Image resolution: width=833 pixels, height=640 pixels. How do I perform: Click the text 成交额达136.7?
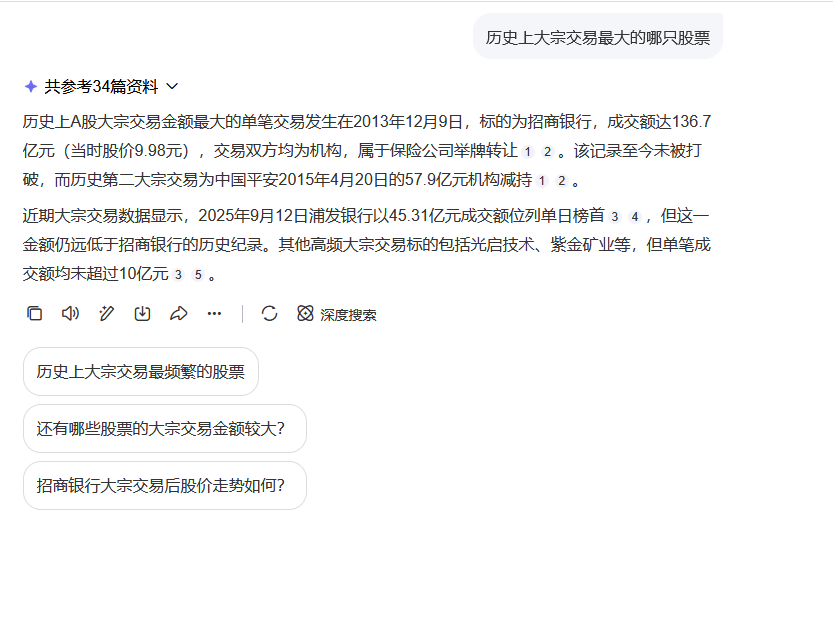pyautogui.click(x=659, y=122)
